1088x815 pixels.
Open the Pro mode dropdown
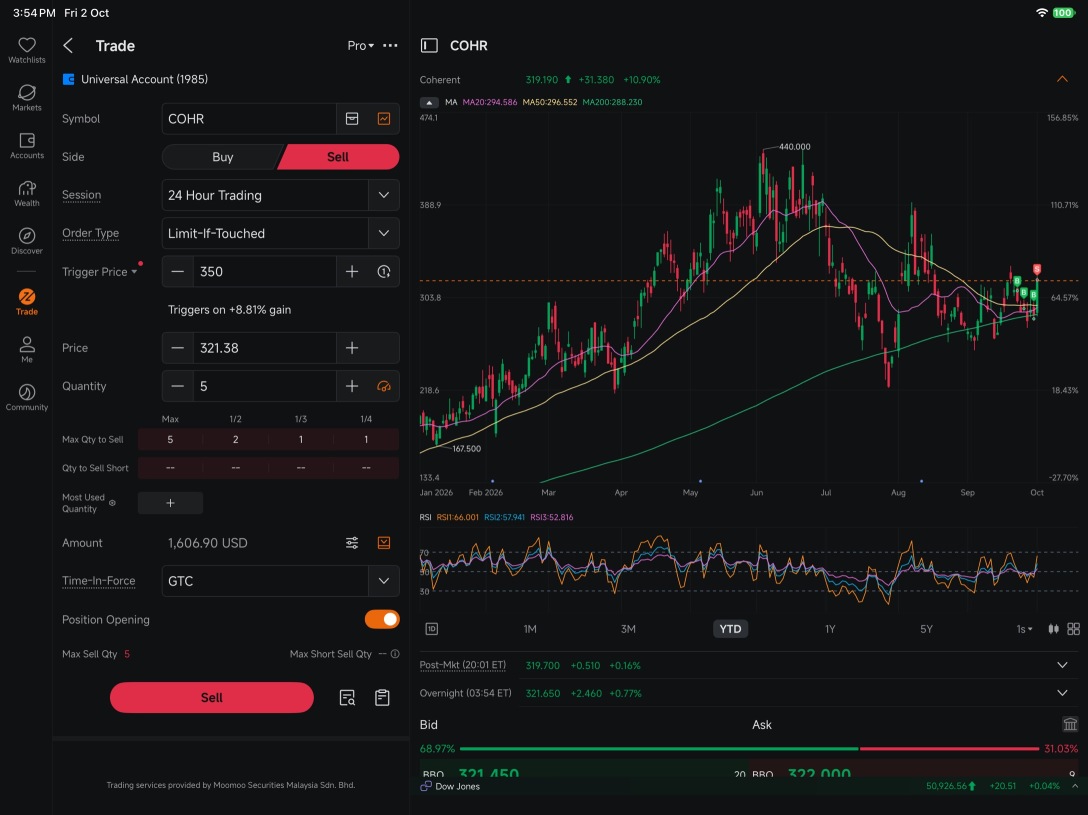[x=361, y=46]
